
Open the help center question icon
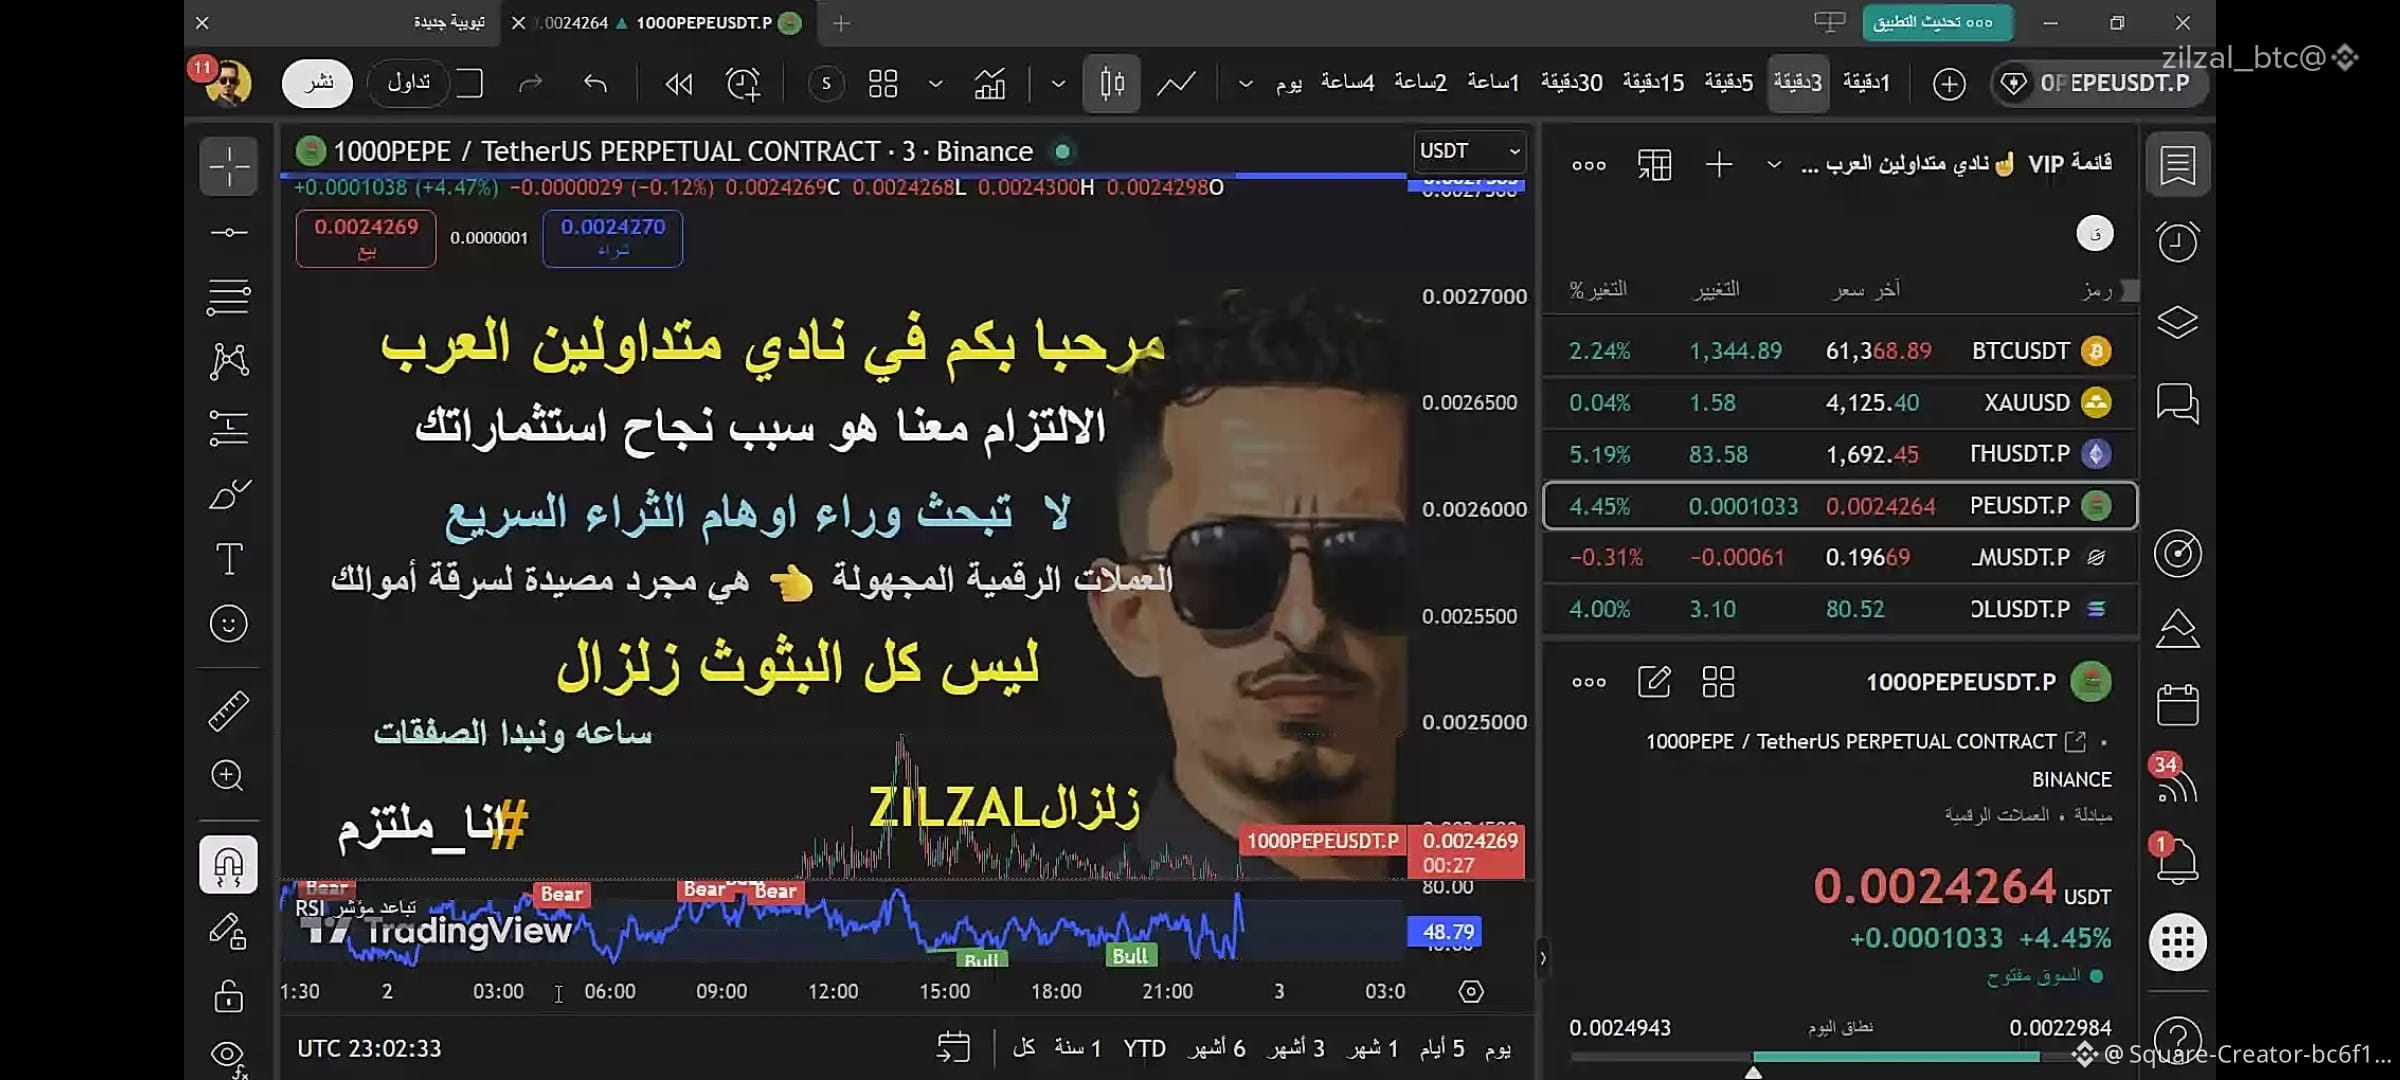click(x=2177, y=1040)
